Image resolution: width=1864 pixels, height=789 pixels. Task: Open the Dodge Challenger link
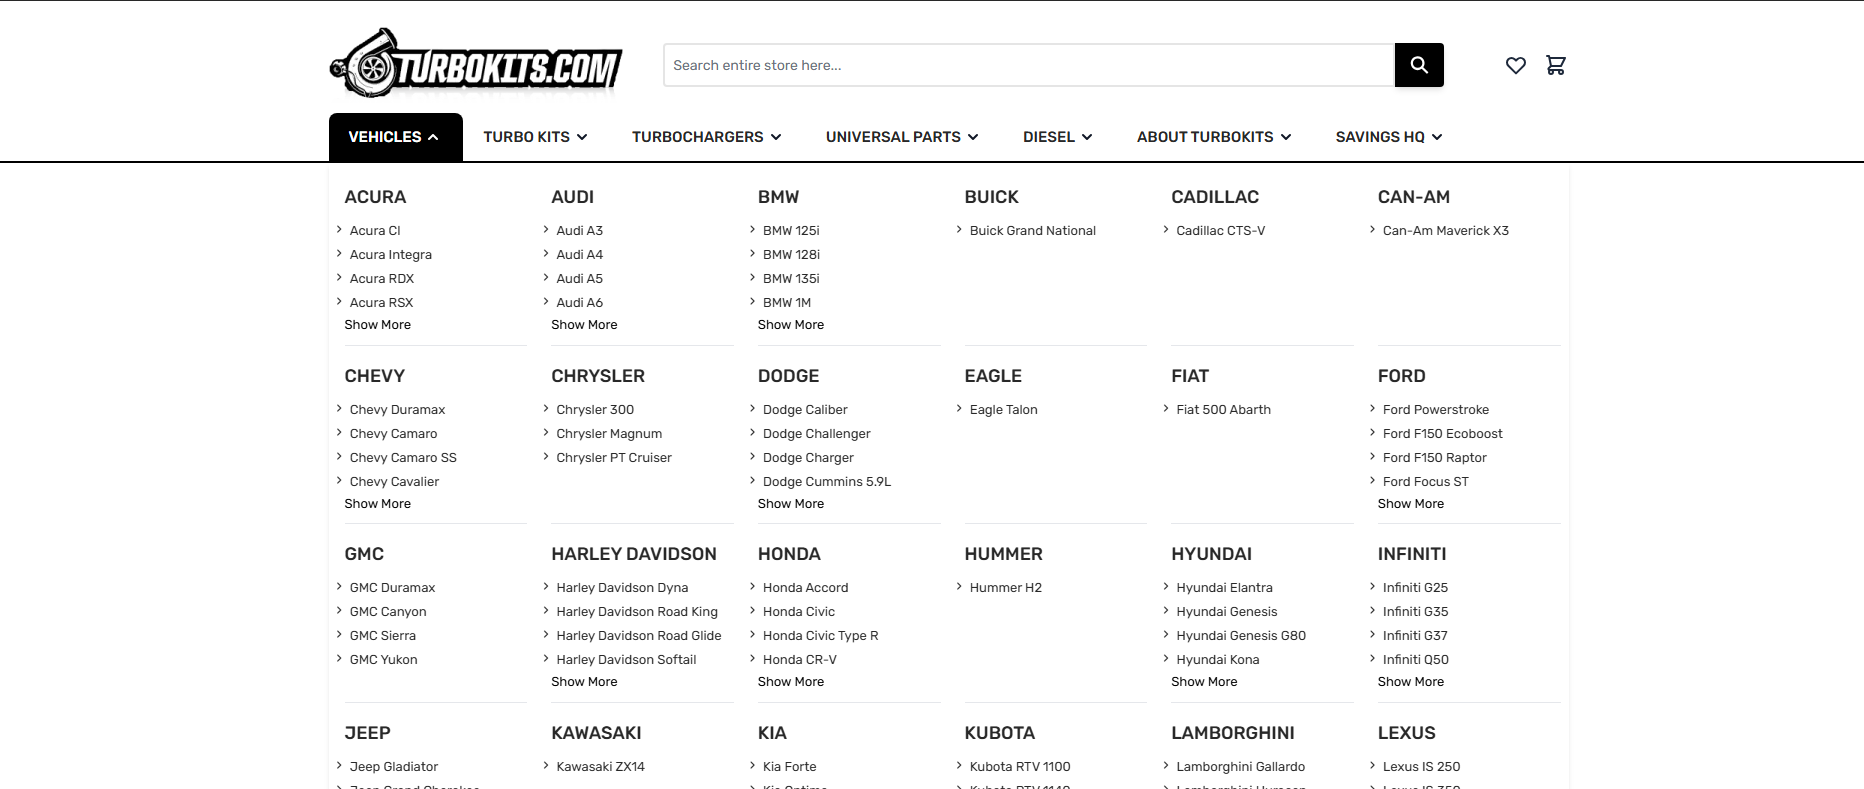pyautogui.click(x=816, y=434)
